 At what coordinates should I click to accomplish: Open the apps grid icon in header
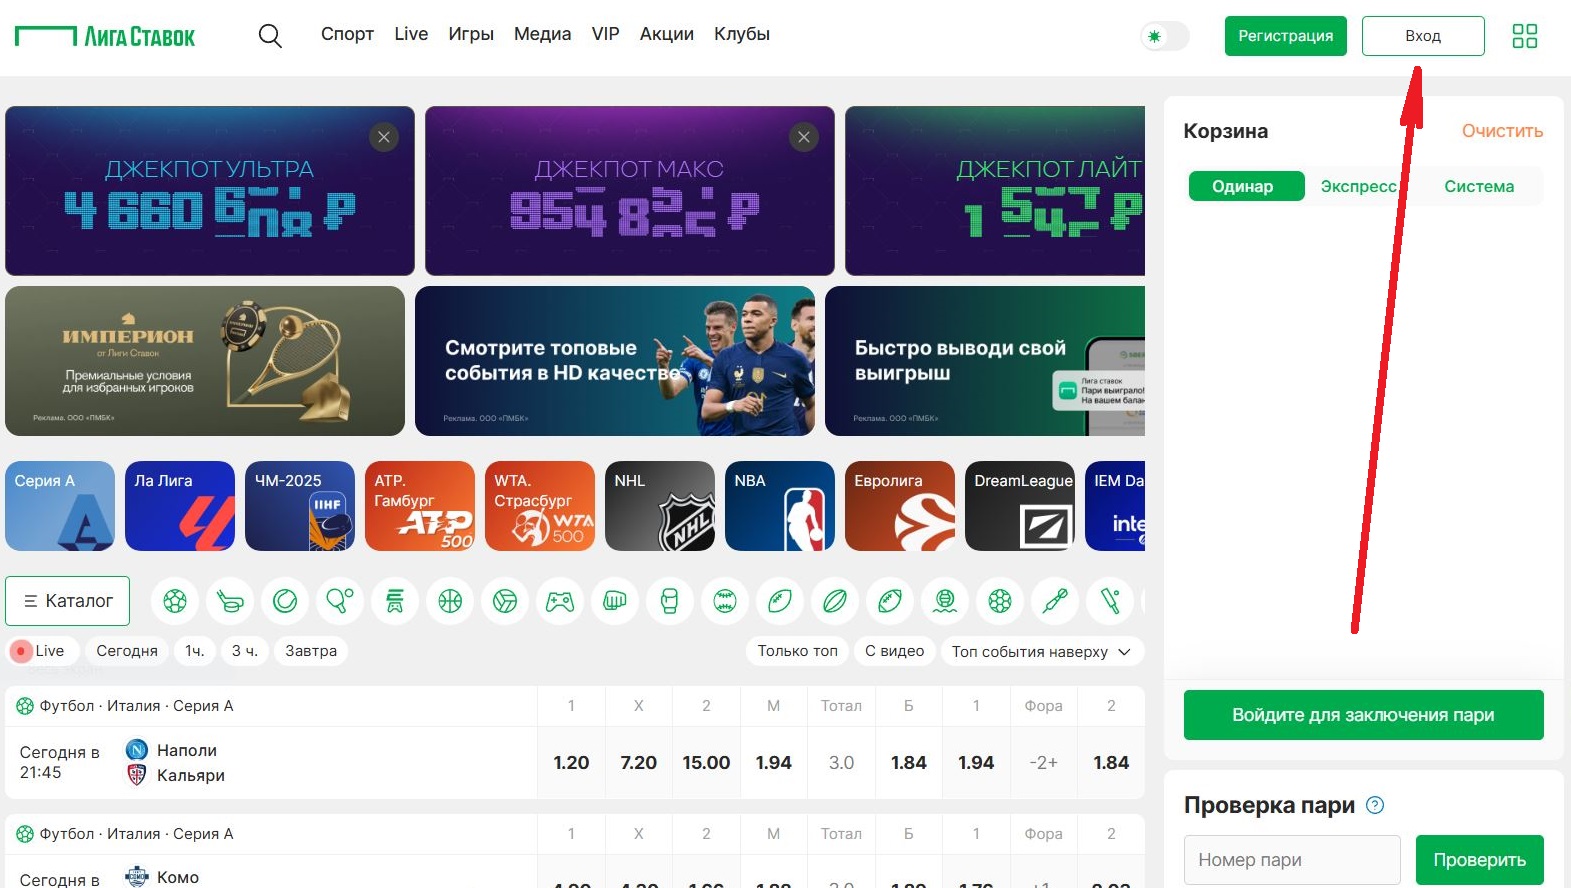(1524, 36)
